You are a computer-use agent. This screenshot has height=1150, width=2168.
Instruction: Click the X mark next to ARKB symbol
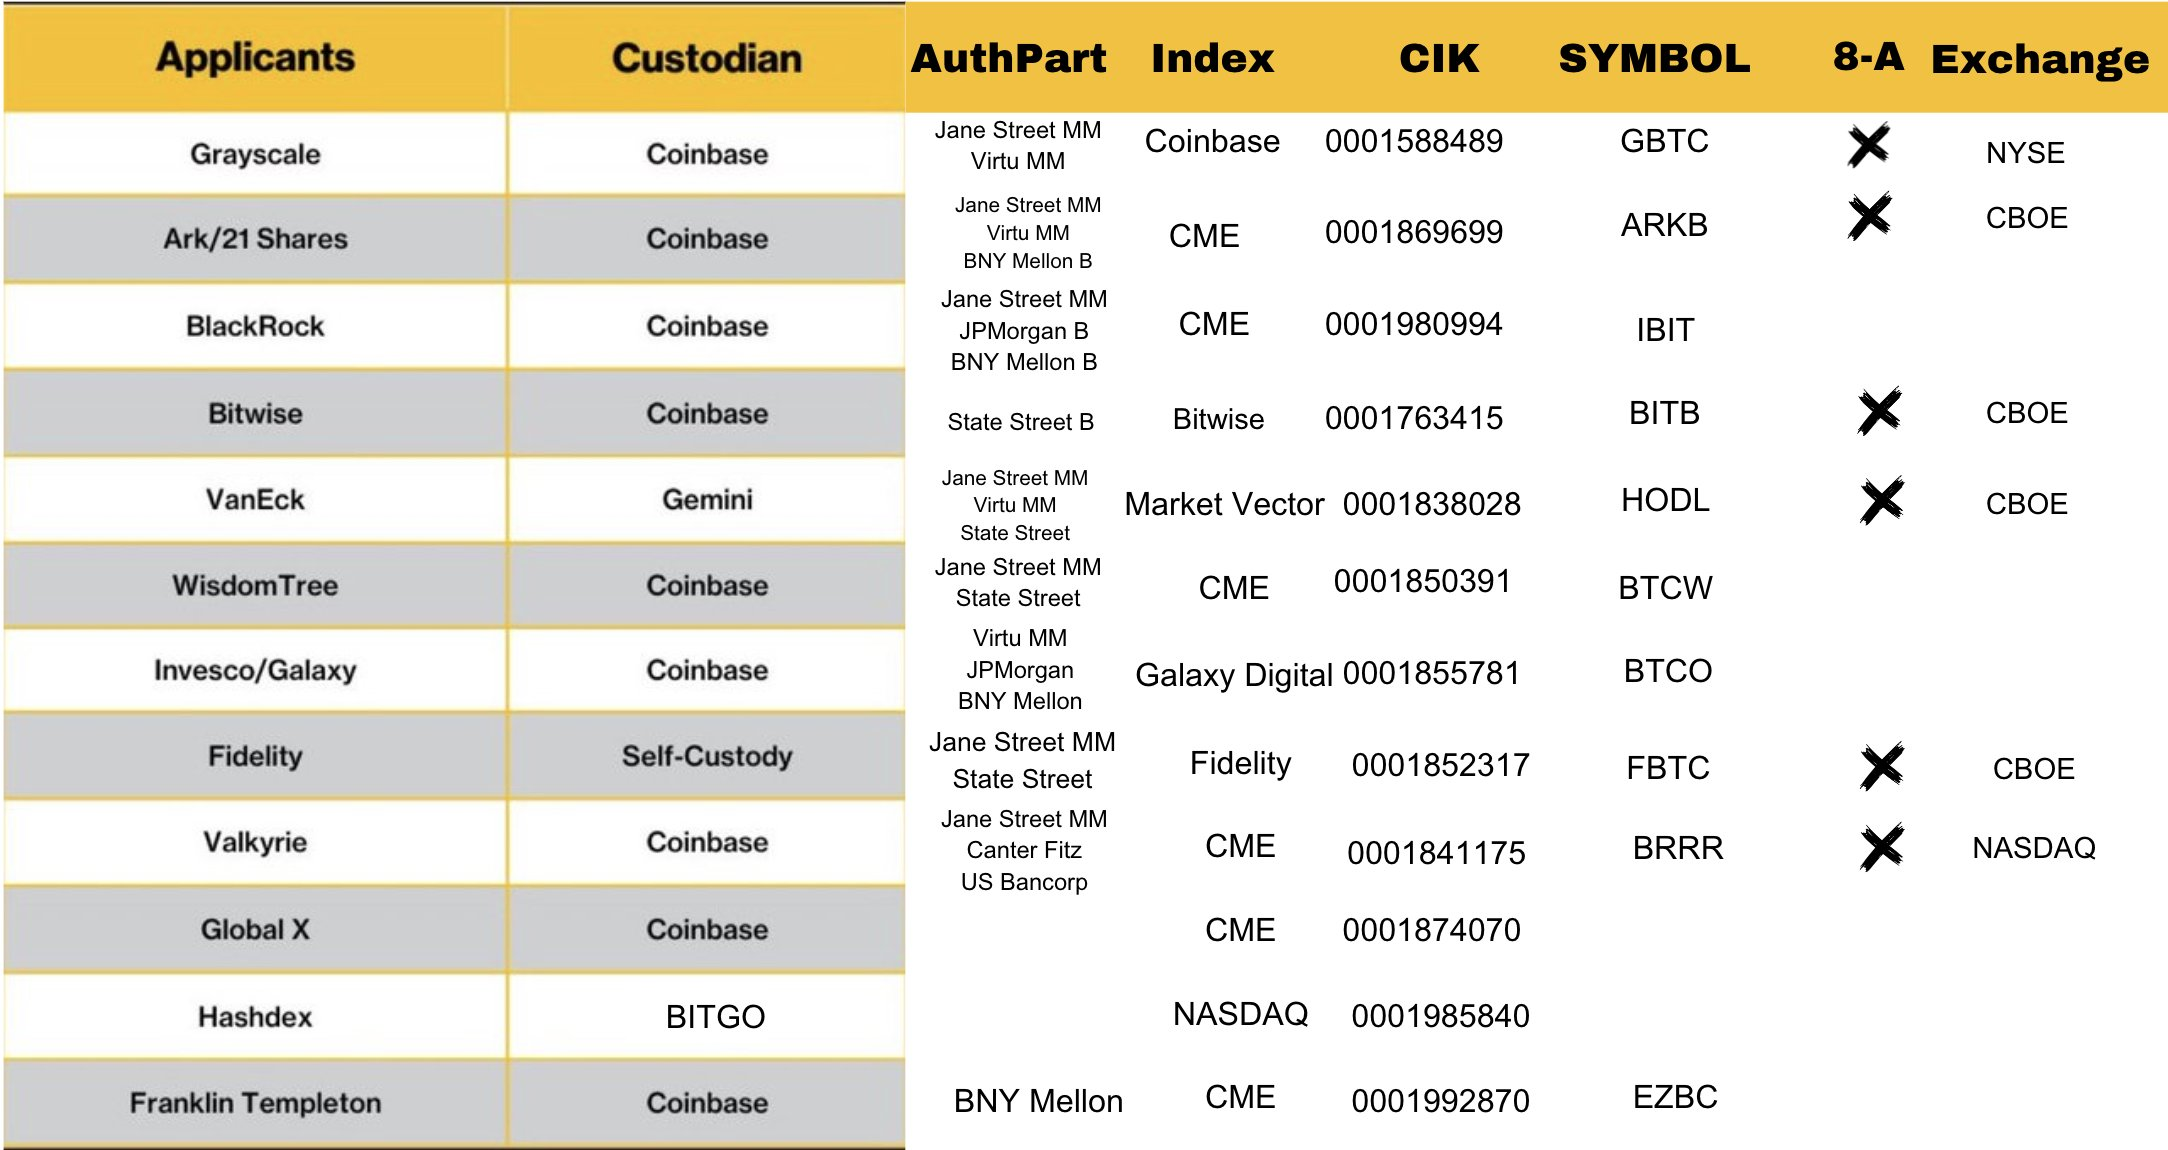click(x=1869, y=216)
